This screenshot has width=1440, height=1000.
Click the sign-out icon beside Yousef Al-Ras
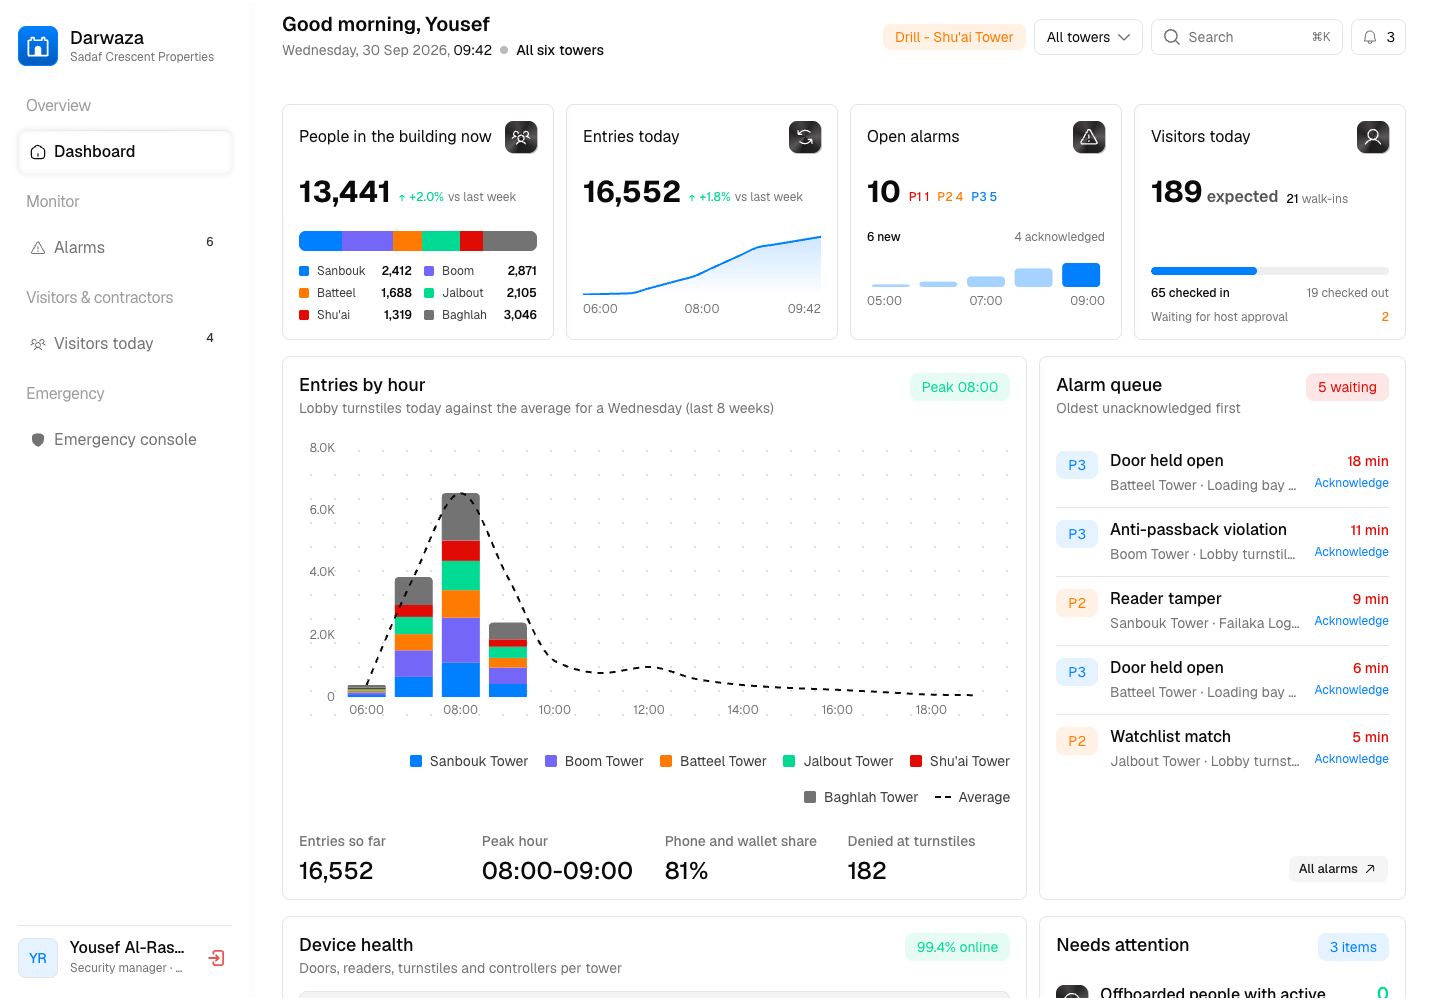(216, 958)
